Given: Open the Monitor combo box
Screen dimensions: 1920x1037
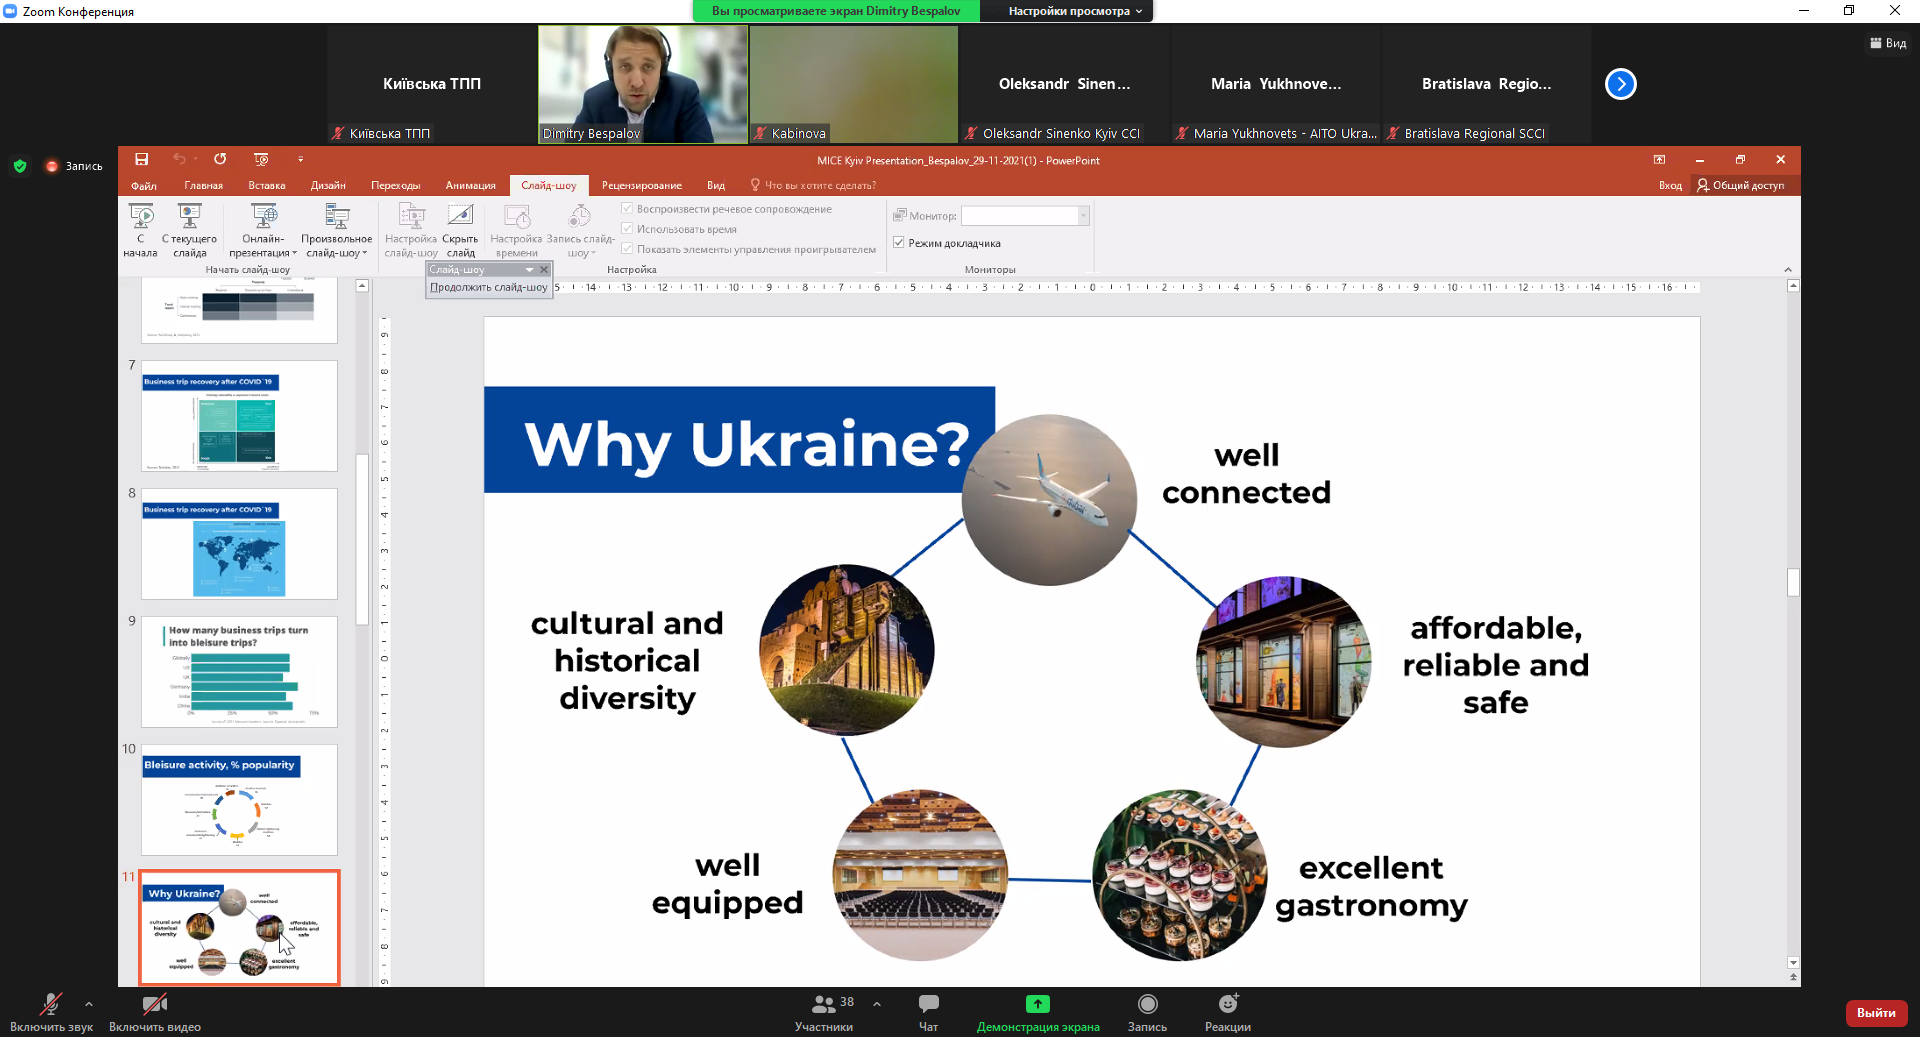Looking at the screenshot, I should point(1024,216).
